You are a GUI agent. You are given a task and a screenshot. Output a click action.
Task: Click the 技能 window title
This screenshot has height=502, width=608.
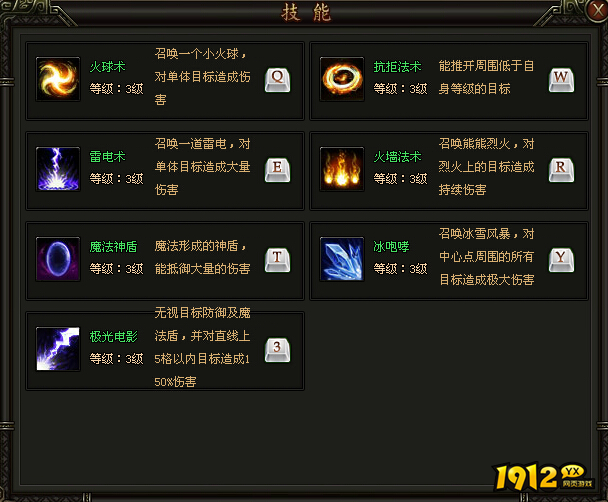(x=306, y=12)
